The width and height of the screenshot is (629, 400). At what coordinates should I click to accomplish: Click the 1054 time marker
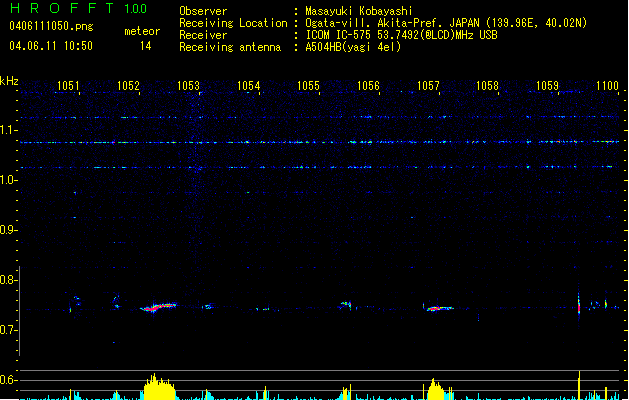pyautogui.click(x=248, y=85)
